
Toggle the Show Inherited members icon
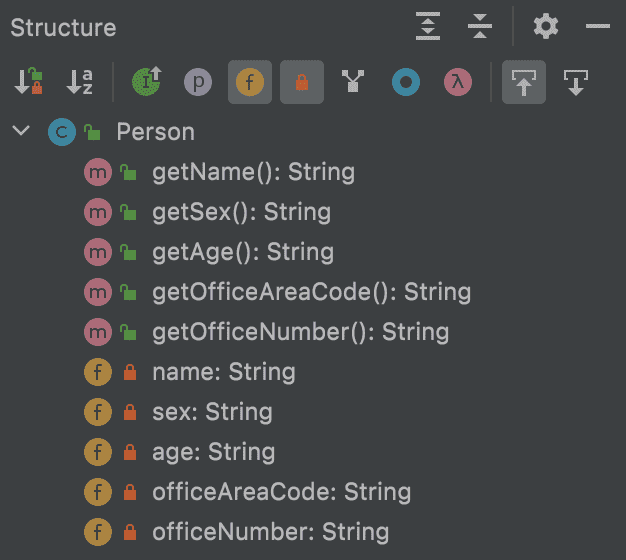click(147, 83)
